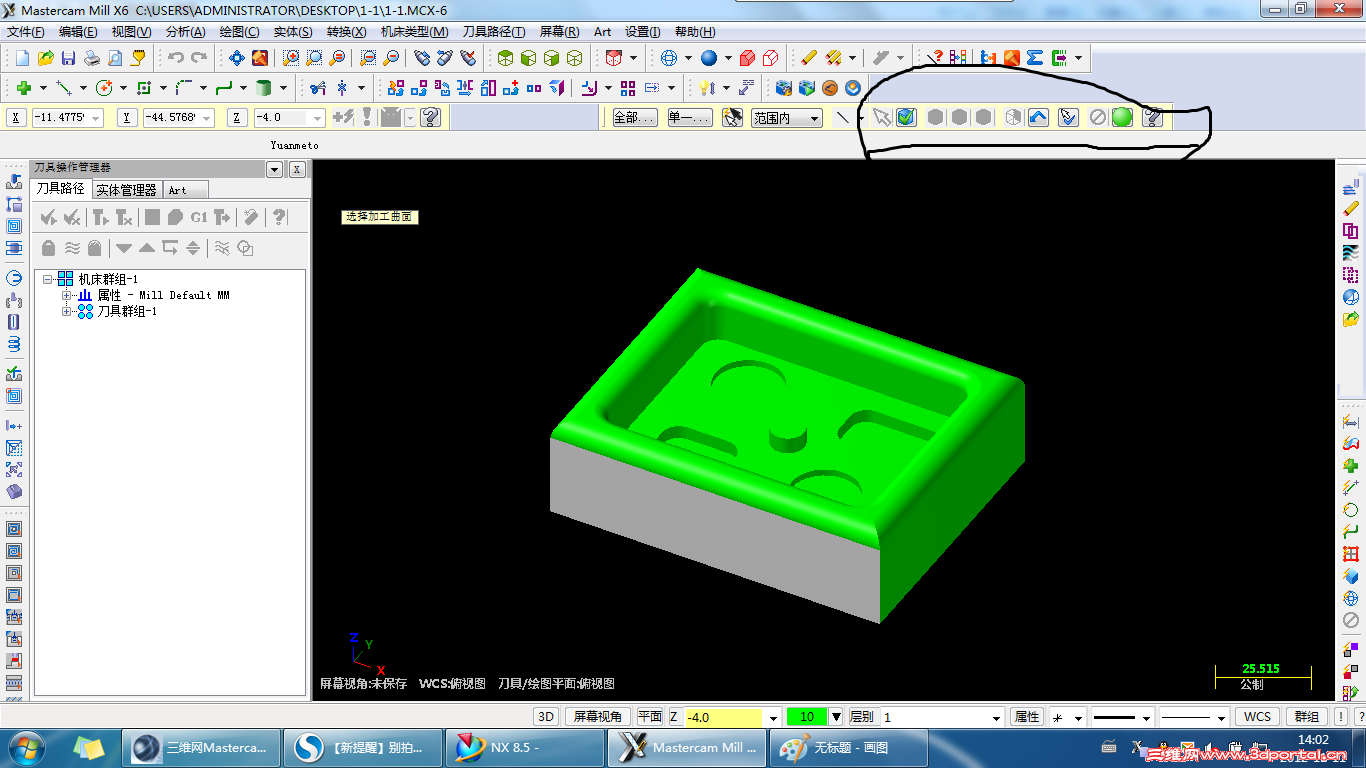Switch to the 实体管理器 tab
Viewport: 1366px width, 768px height.
pyautogui.click(x=126, y=189)
